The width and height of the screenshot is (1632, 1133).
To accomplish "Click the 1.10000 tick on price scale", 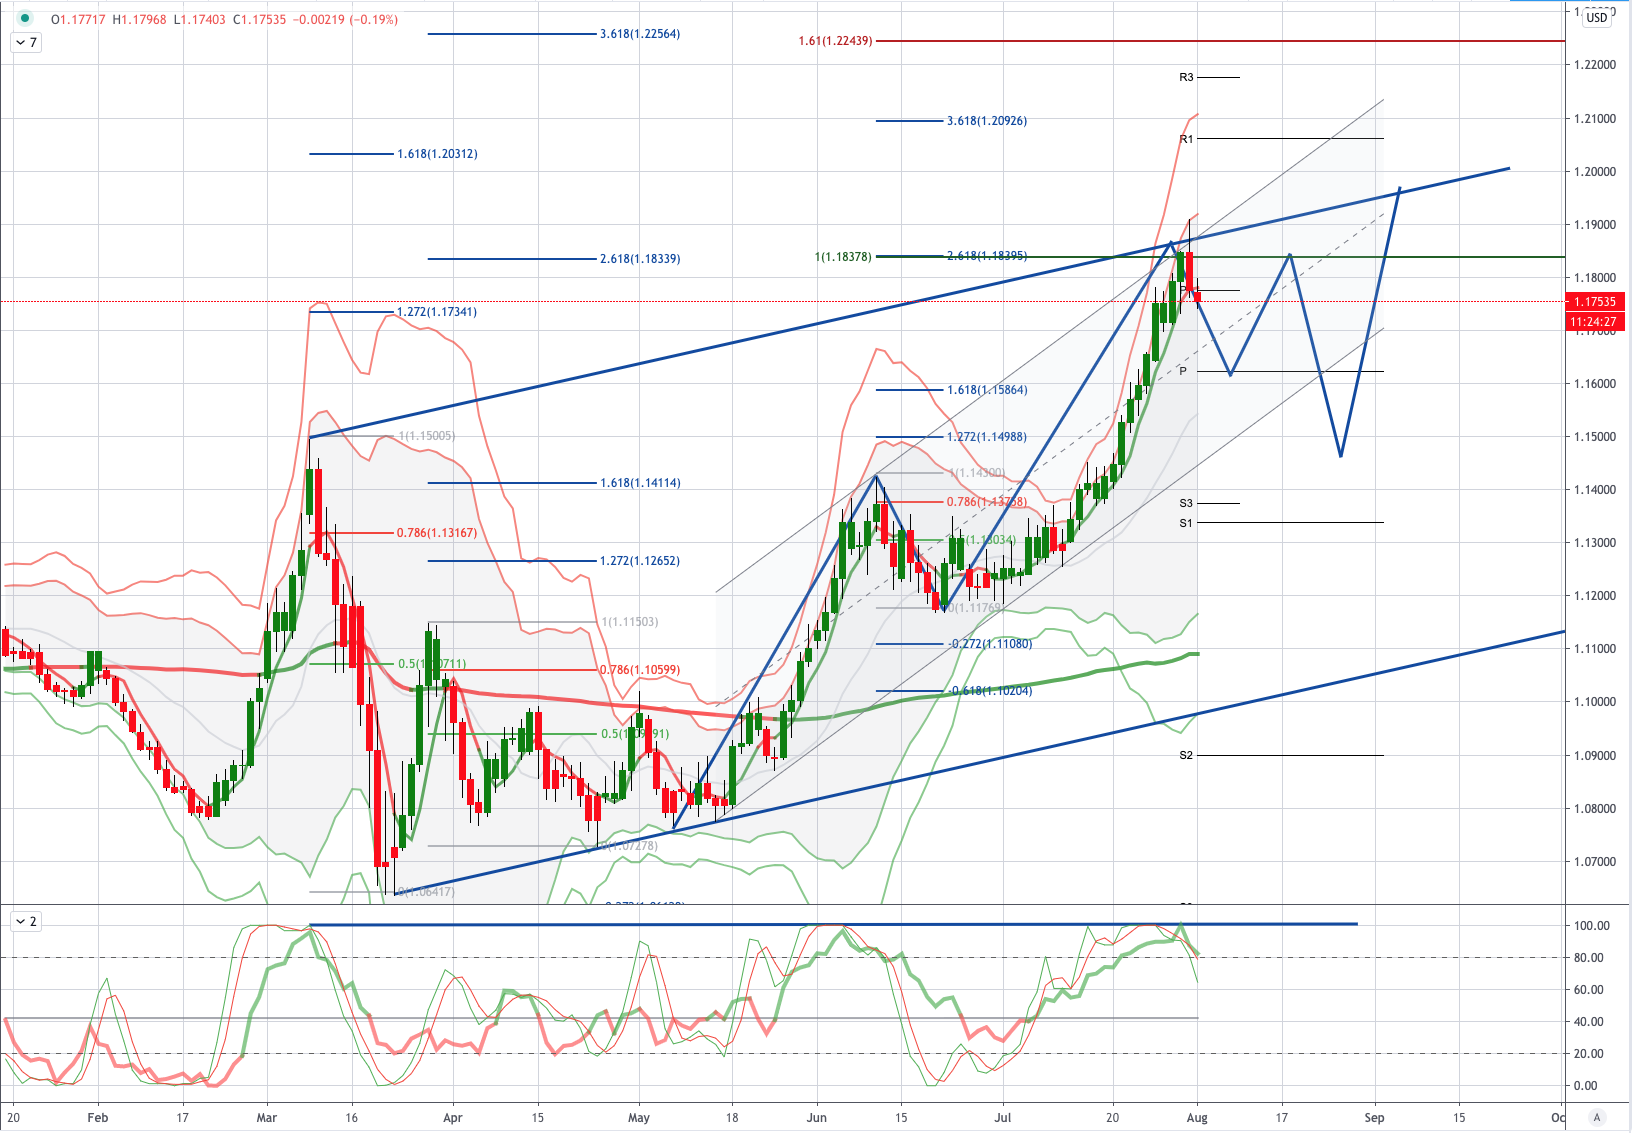I will pos(1595,702).
